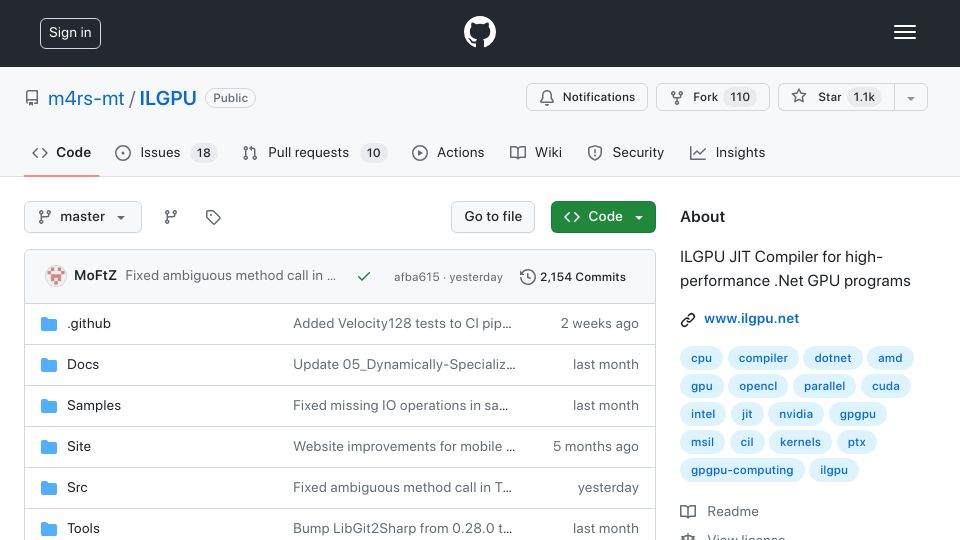960x540 pixels.
Task: Click the Readme book icon
Action: click(688, 511)
